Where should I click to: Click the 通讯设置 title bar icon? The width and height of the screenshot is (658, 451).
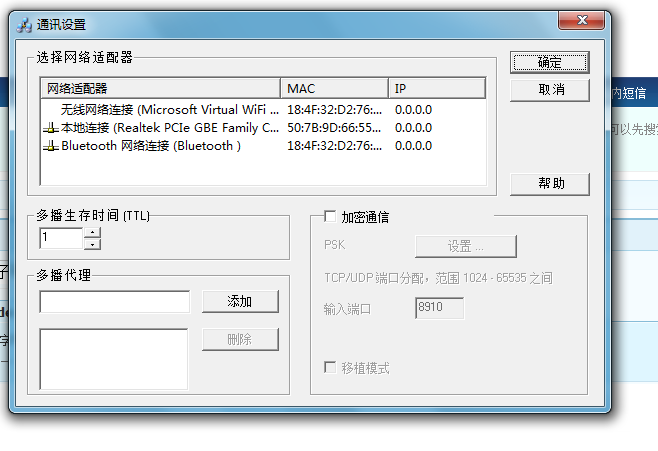pos(25,24)
